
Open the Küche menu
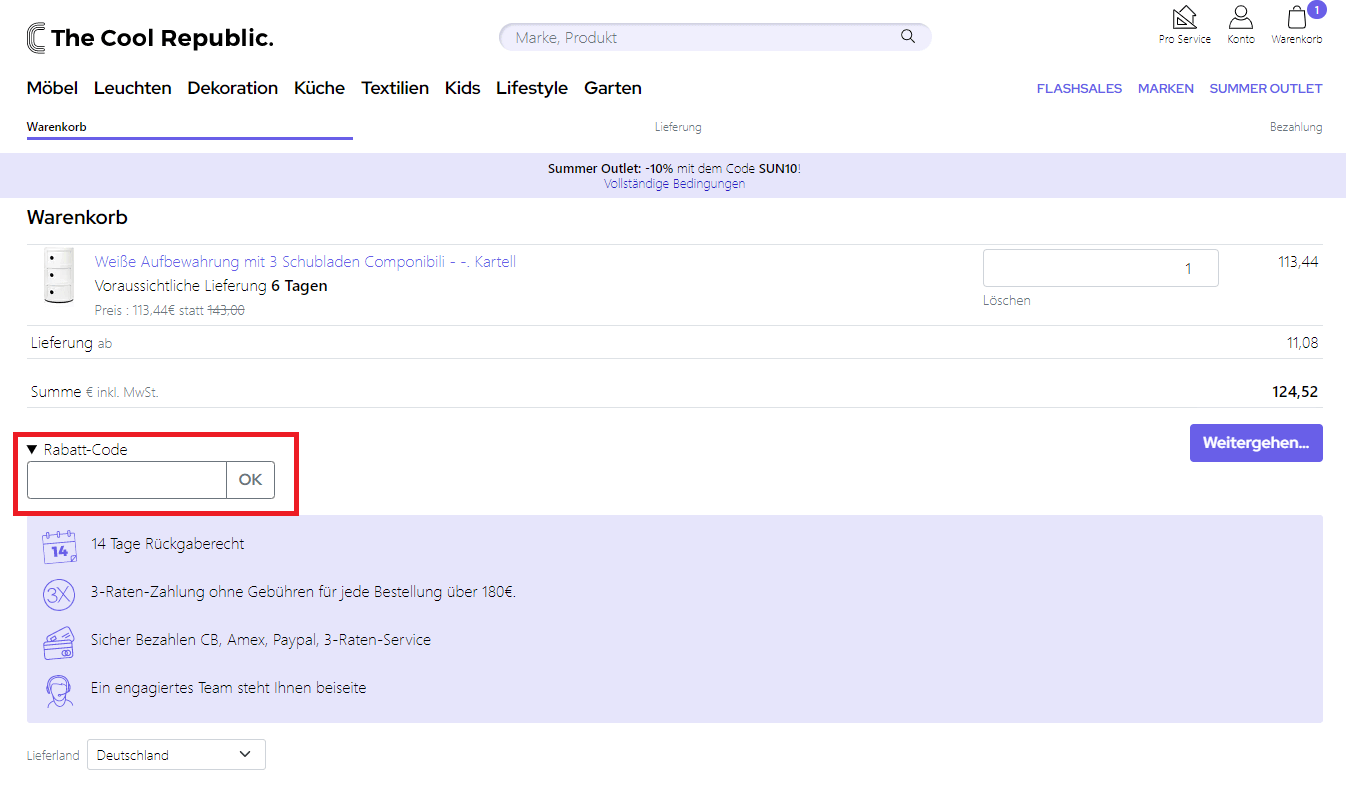point(319,88)
